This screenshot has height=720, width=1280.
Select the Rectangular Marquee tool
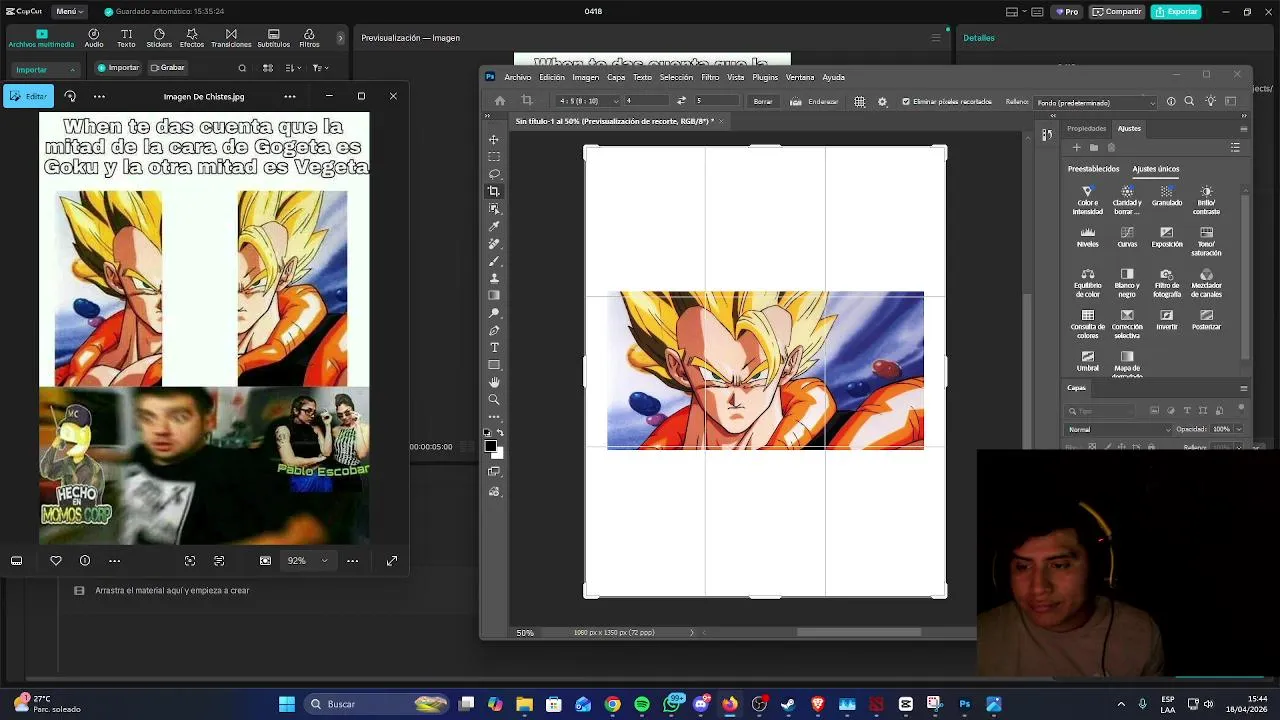[494, 157]
